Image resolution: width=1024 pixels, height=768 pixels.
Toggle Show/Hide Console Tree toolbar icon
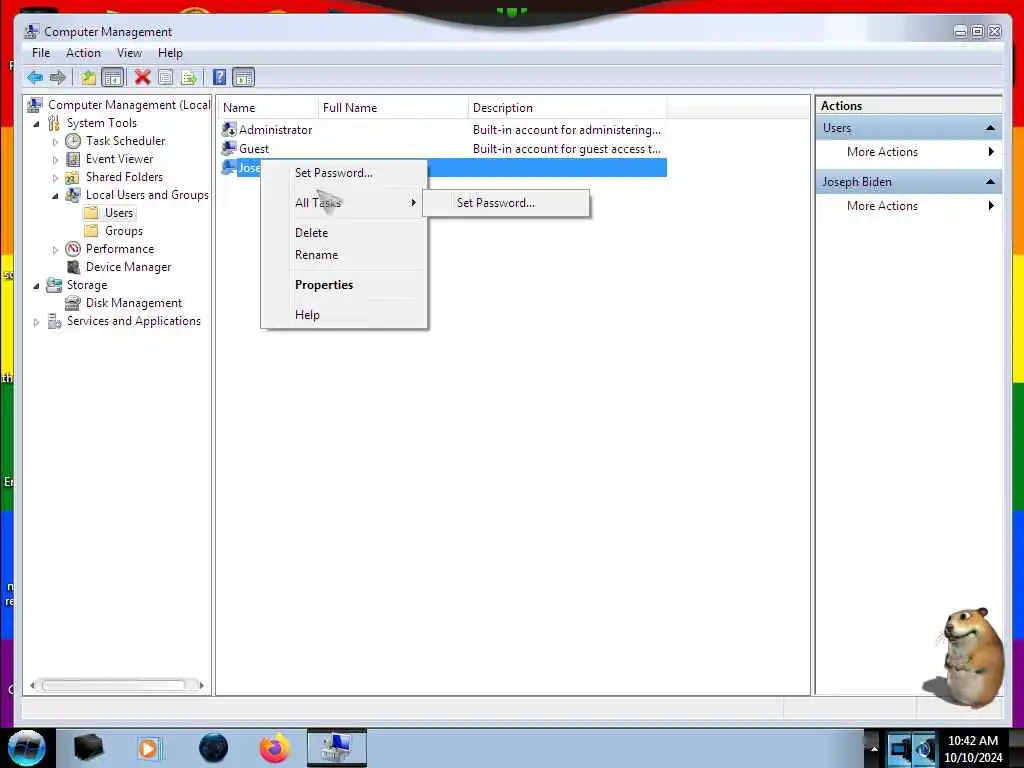tap(112, 78)
